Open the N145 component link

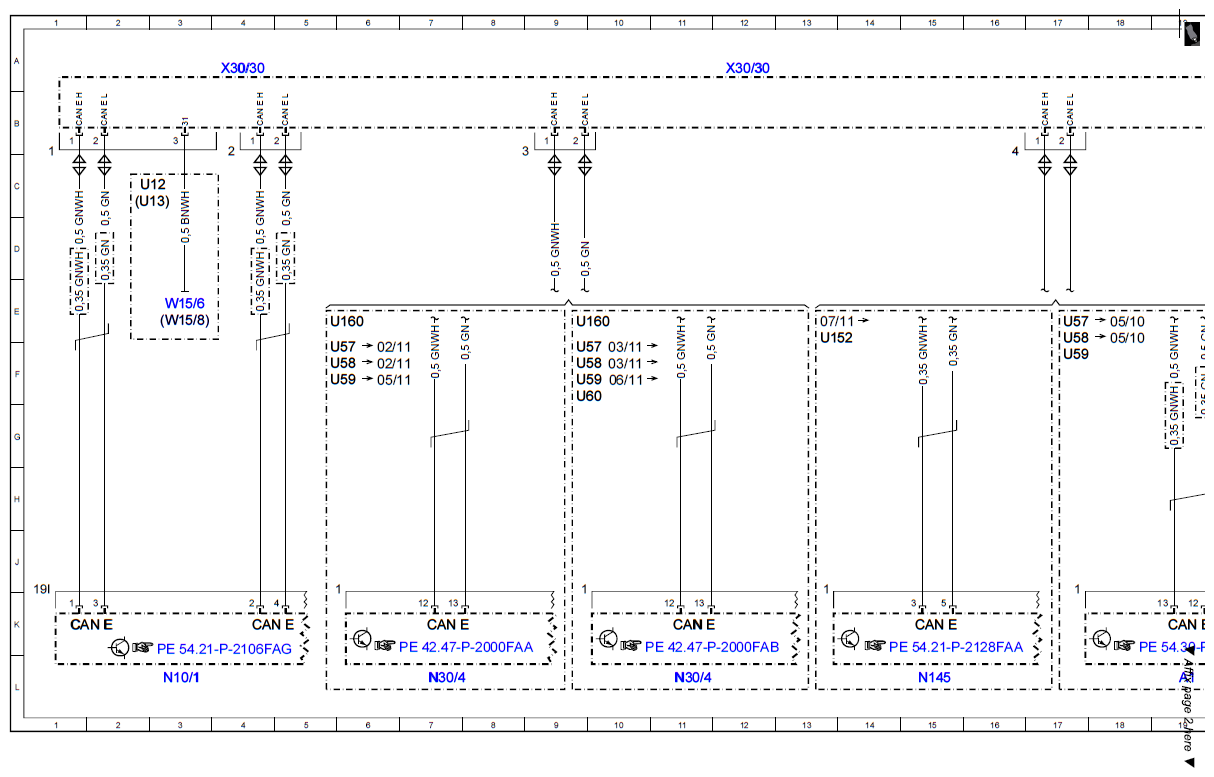click(x=935, y=677)
